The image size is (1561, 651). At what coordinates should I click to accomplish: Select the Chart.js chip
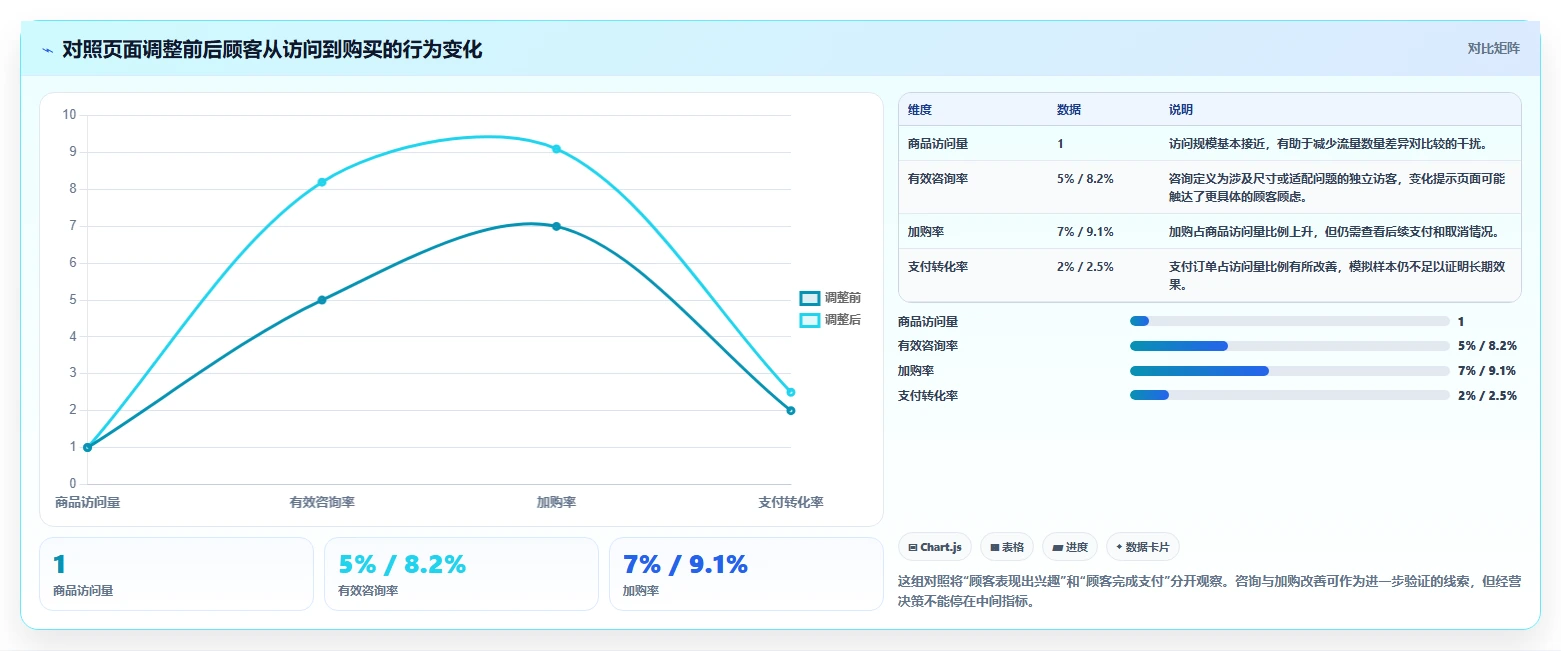pyautogui.click(x=935, y=547)
